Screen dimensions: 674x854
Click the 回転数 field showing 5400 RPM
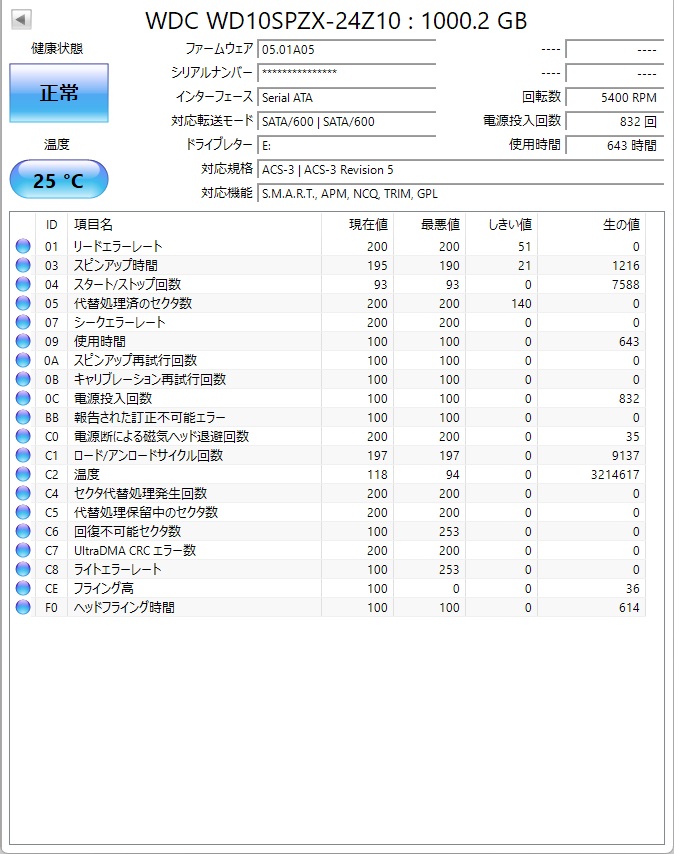coord(614,97)
